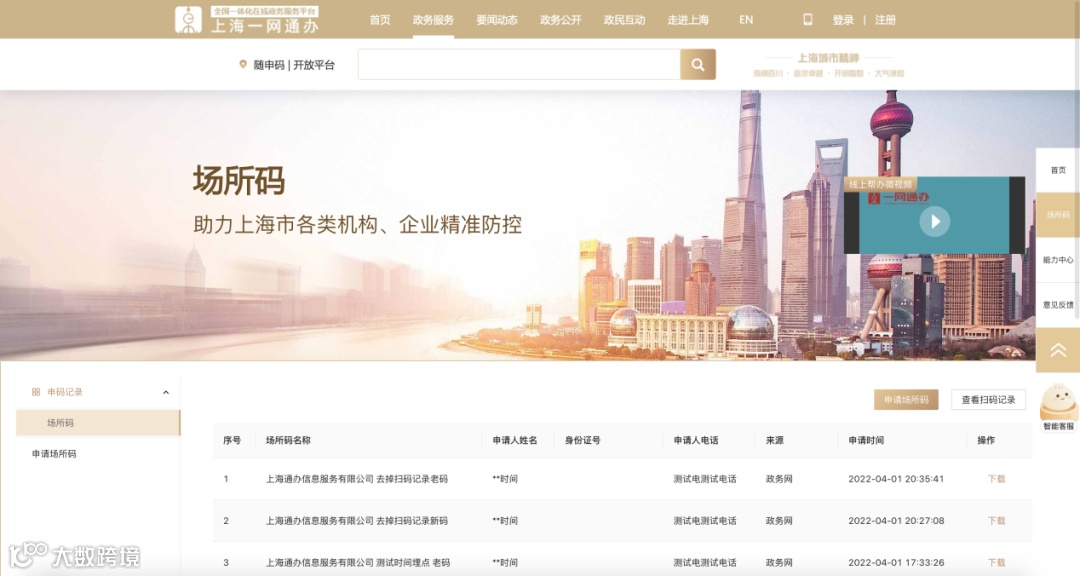Click the Shanghai 一网通办 logo icon
1080x576 pixels.
tap(188, 19)
